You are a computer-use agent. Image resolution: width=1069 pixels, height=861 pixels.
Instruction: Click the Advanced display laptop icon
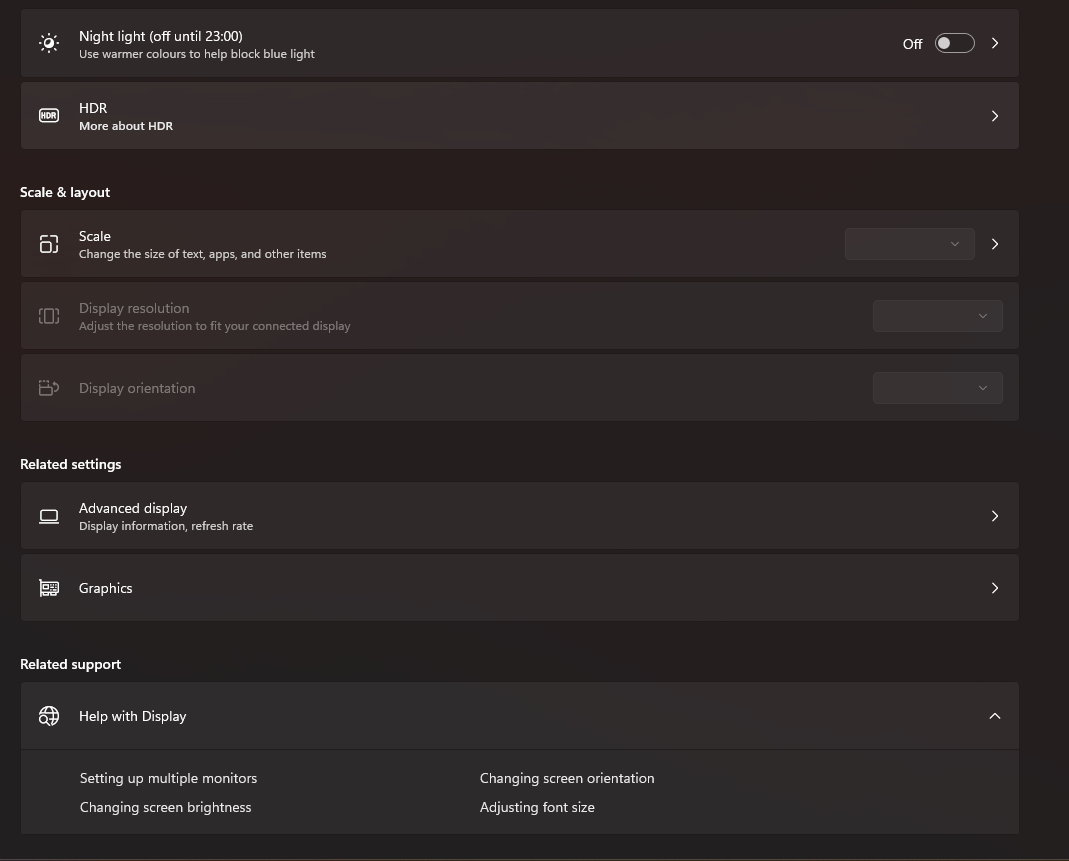(49, 517)
